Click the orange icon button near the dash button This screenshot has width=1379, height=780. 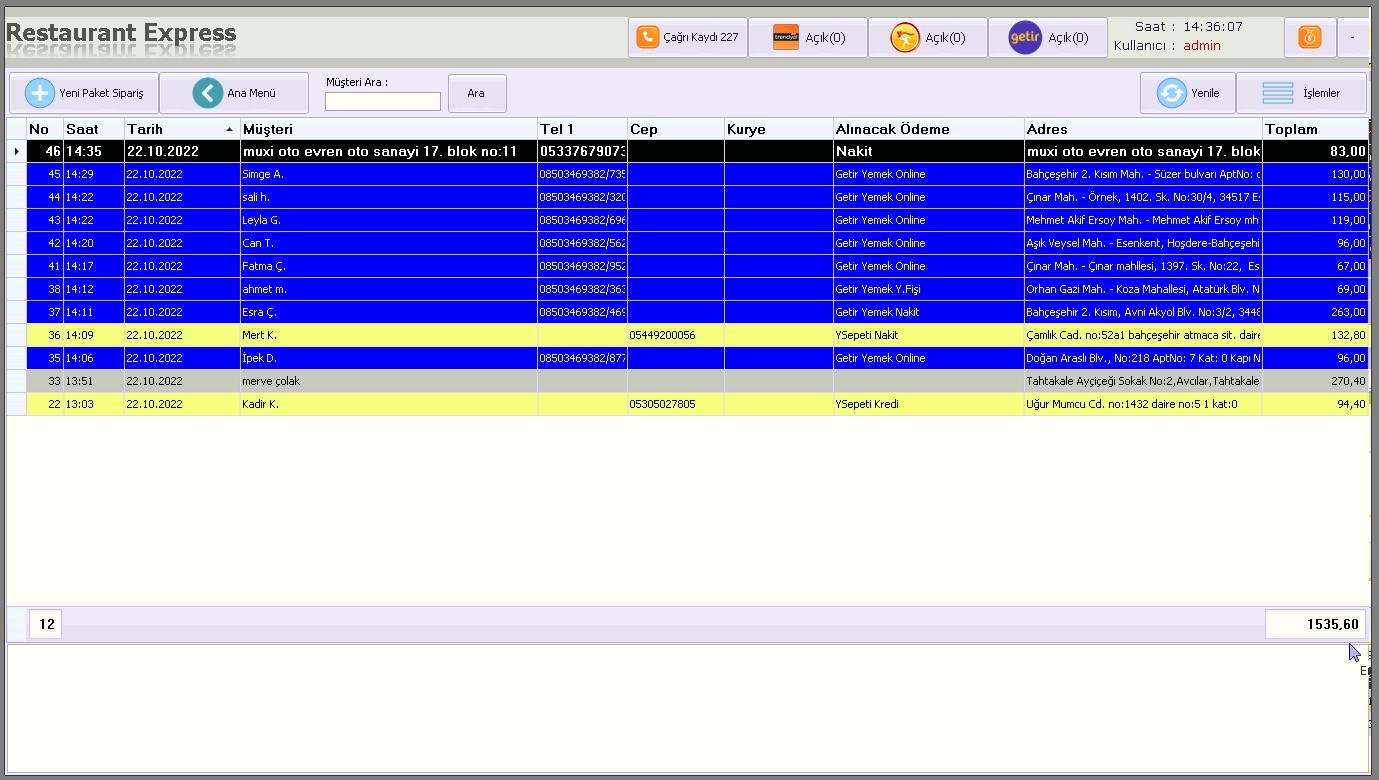point(1309,38)
